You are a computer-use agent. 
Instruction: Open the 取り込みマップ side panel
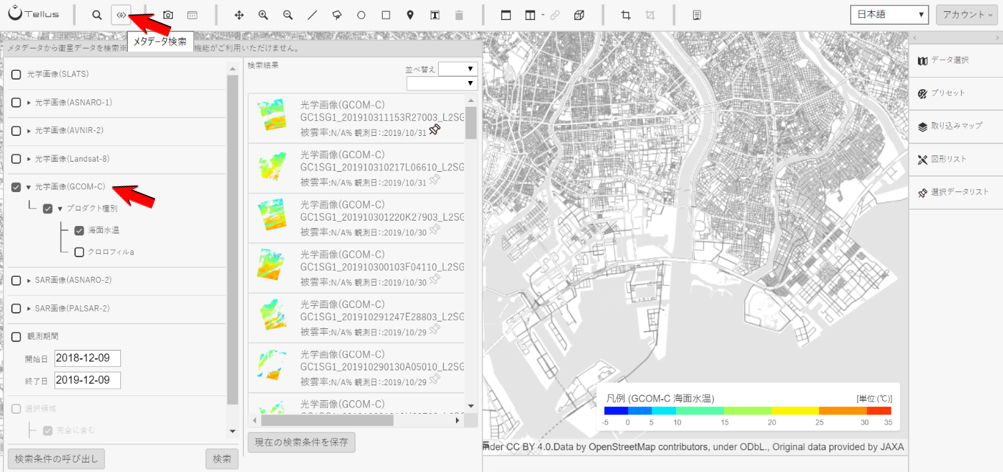click(x=956, y=127)
